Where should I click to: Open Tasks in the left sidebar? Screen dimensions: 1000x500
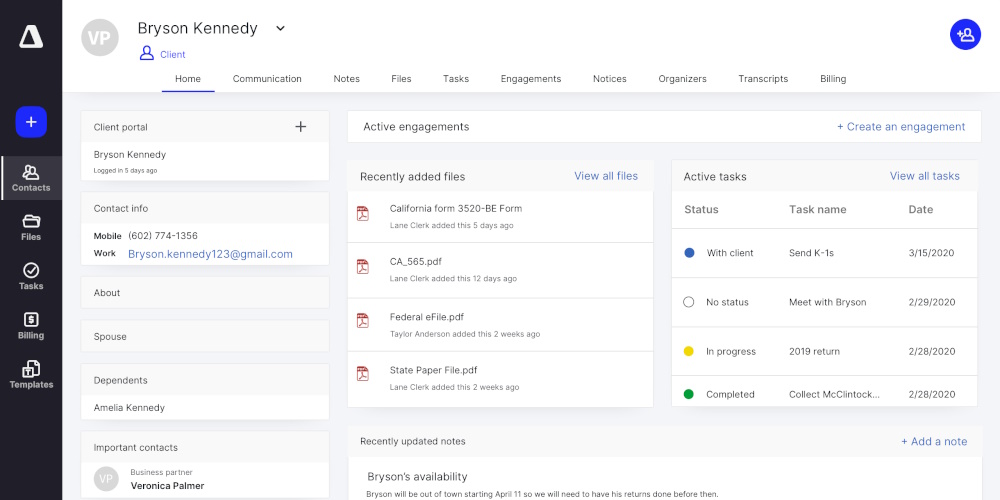pos(31,276)
